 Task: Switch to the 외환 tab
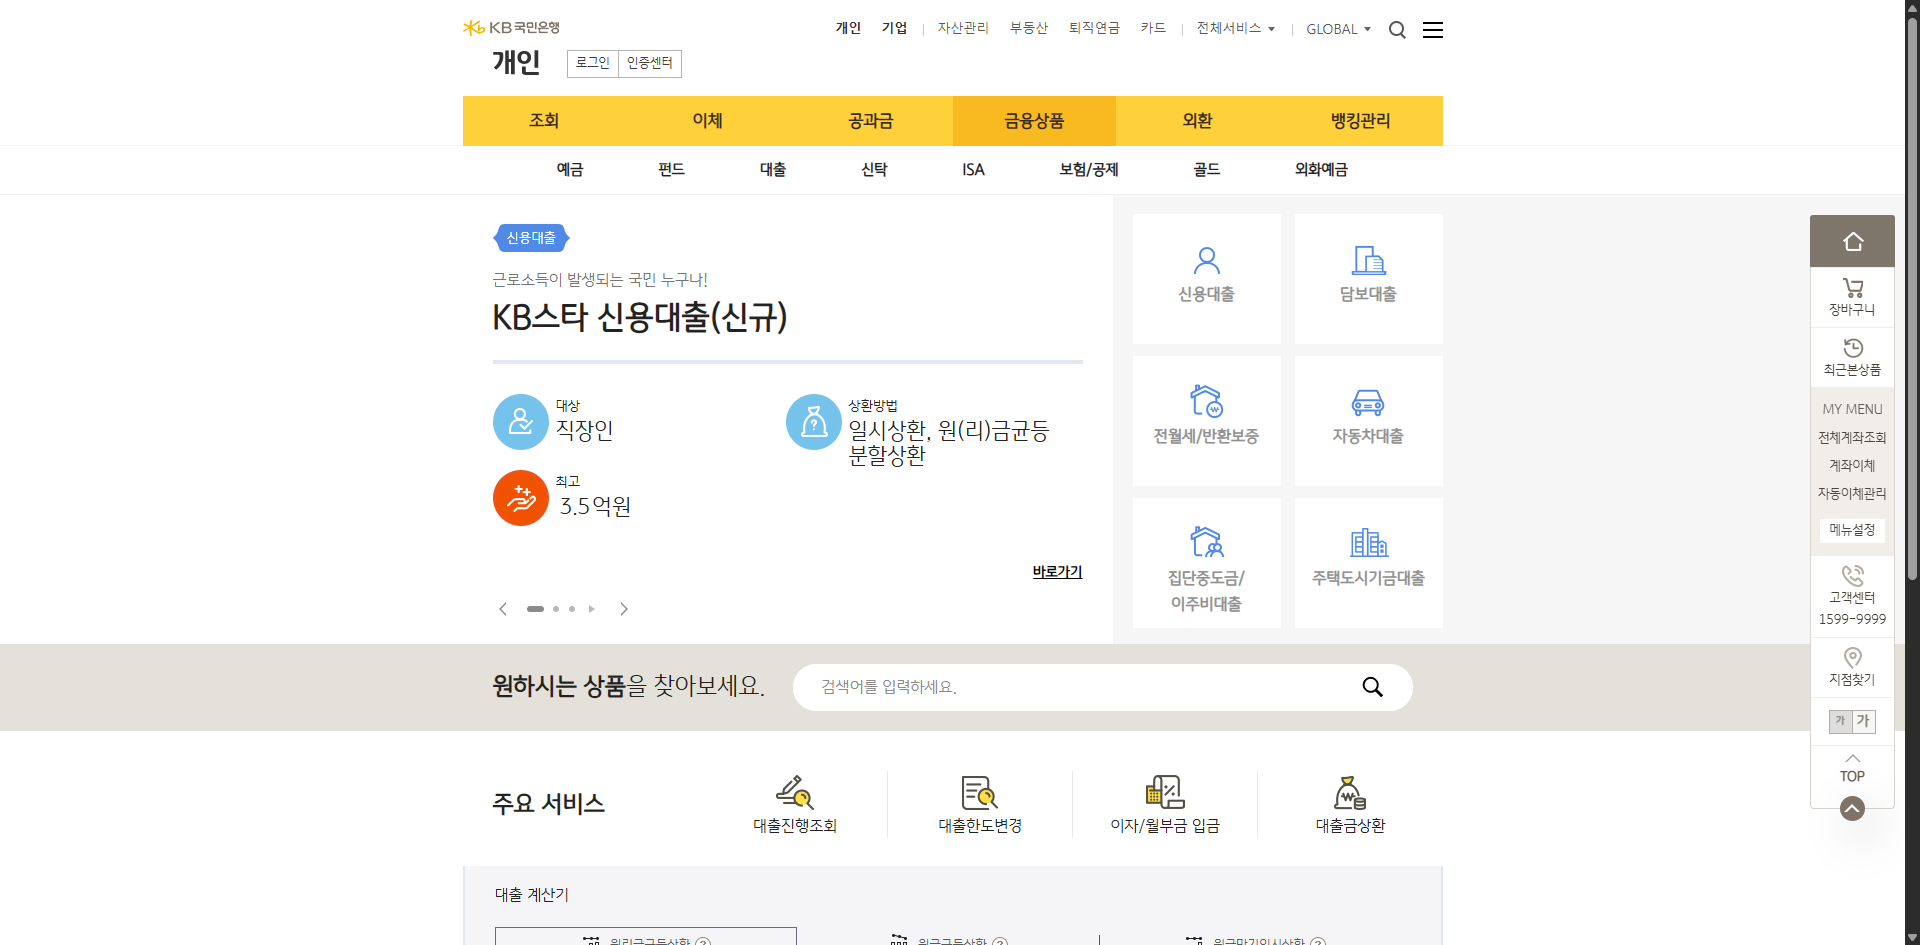tap(1196, 120)
